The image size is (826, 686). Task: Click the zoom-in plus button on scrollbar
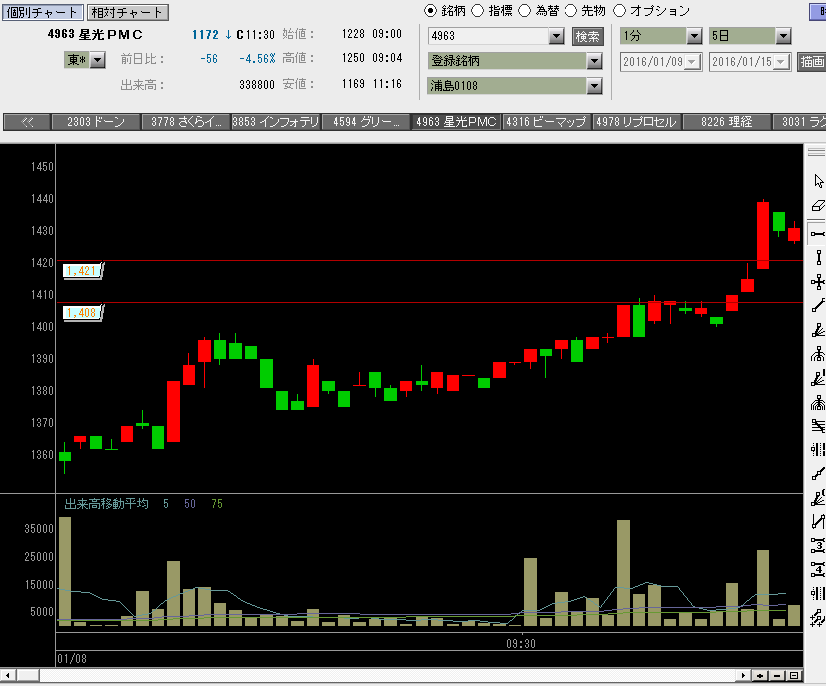760,675
